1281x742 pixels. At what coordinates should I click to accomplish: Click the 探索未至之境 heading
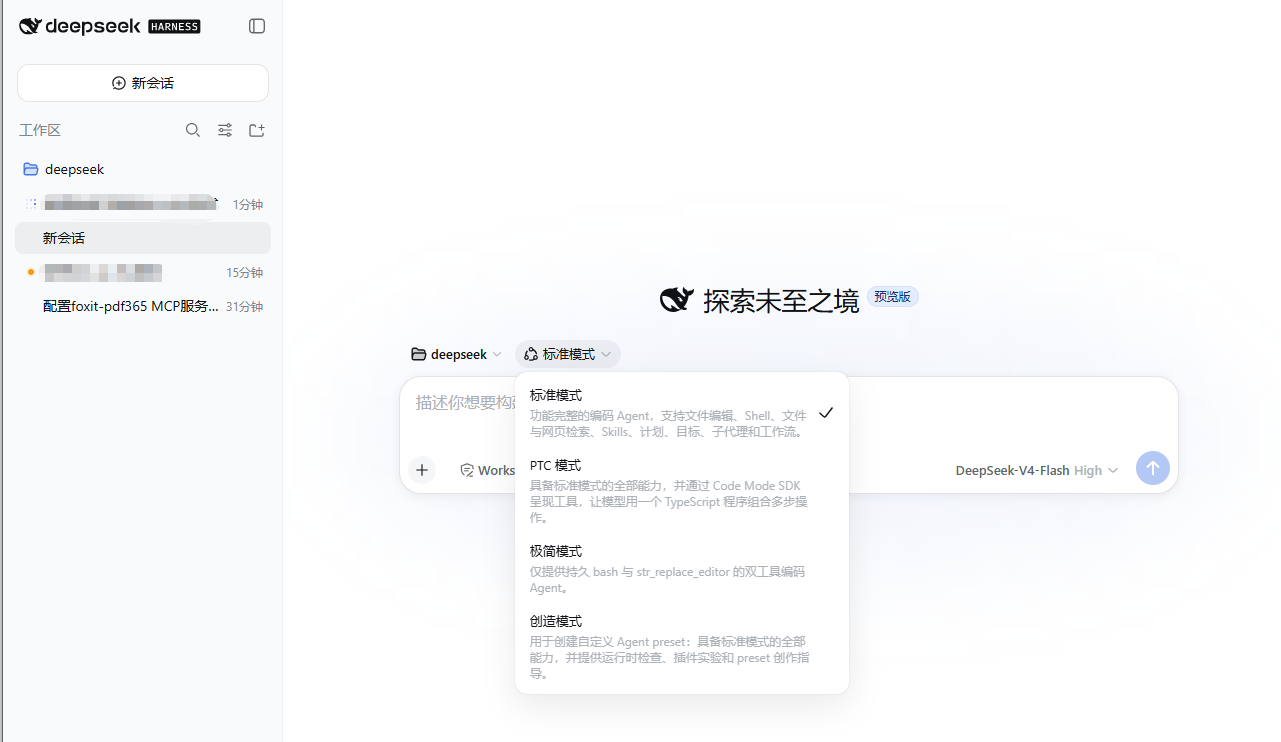click(x=781, y=300)
